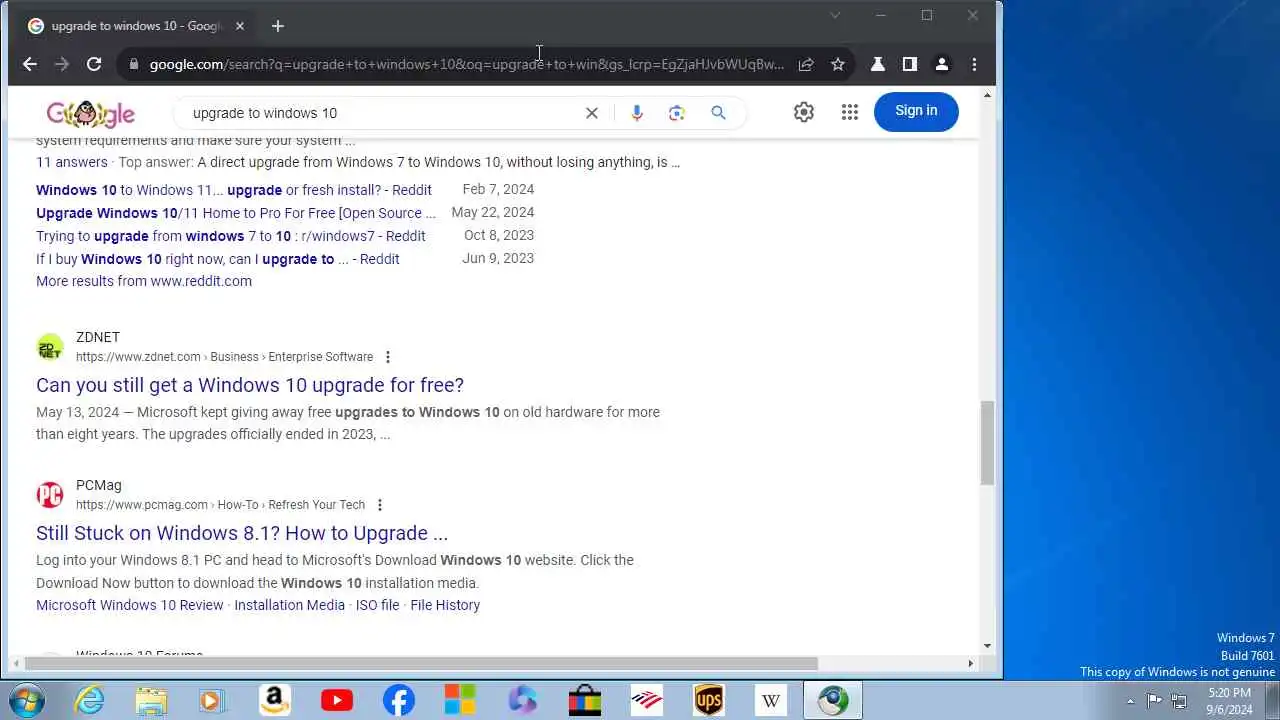
Task: Open 'Windows 10 to Windows 11' Reddit link
Action: tap(234, 190)
